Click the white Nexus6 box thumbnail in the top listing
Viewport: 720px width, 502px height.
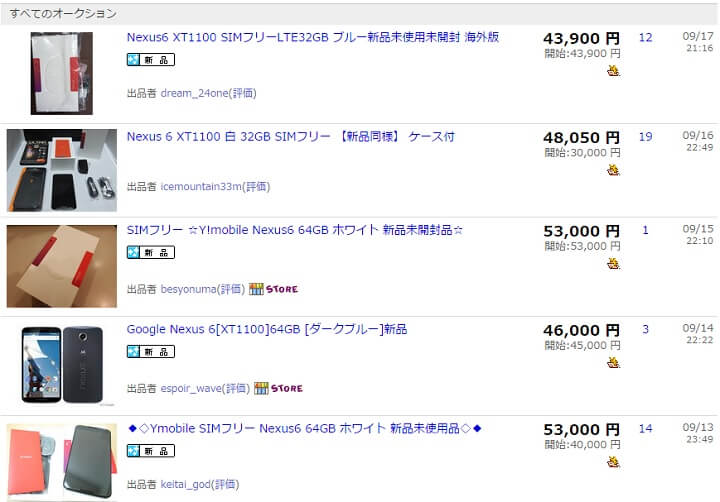62,73
